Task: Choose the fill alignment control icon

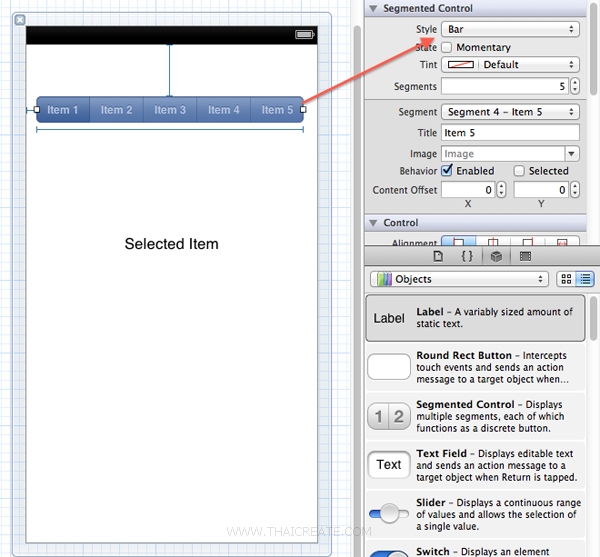Action: [x=562, y=241]
